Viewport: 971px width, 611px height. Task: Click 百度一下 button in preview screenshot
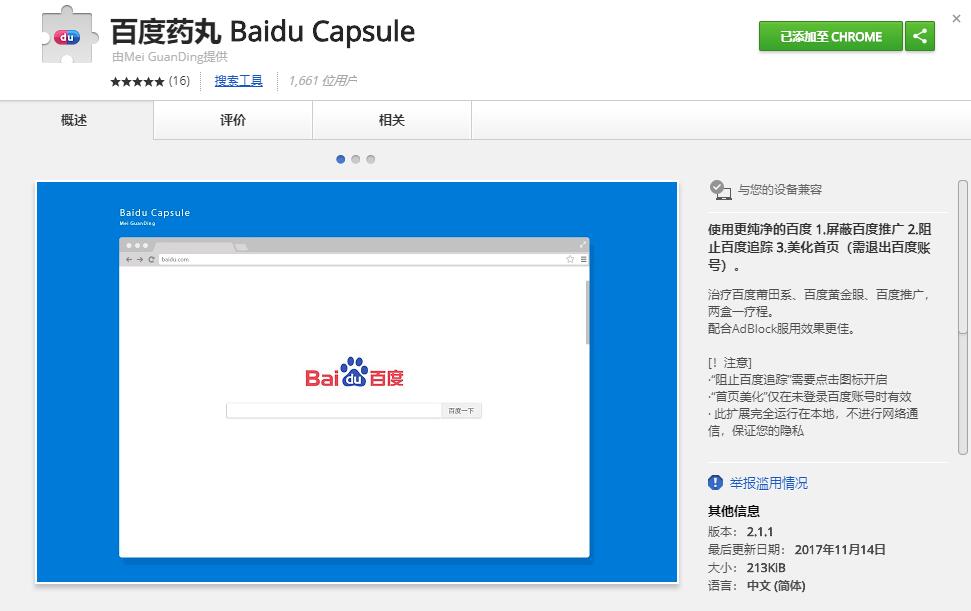pos(461,410)
